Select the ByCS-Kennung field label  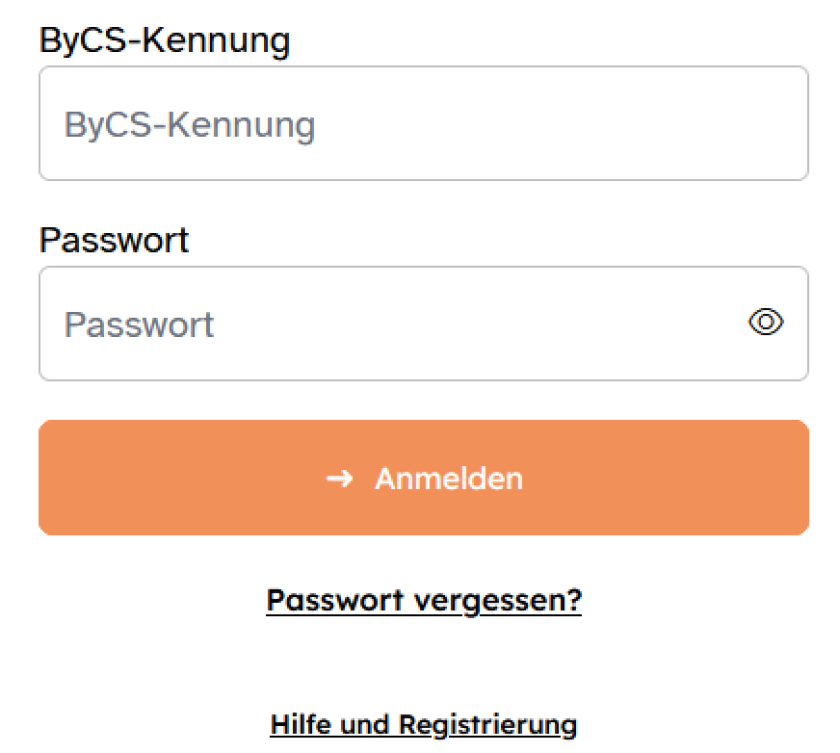point(164,40)
